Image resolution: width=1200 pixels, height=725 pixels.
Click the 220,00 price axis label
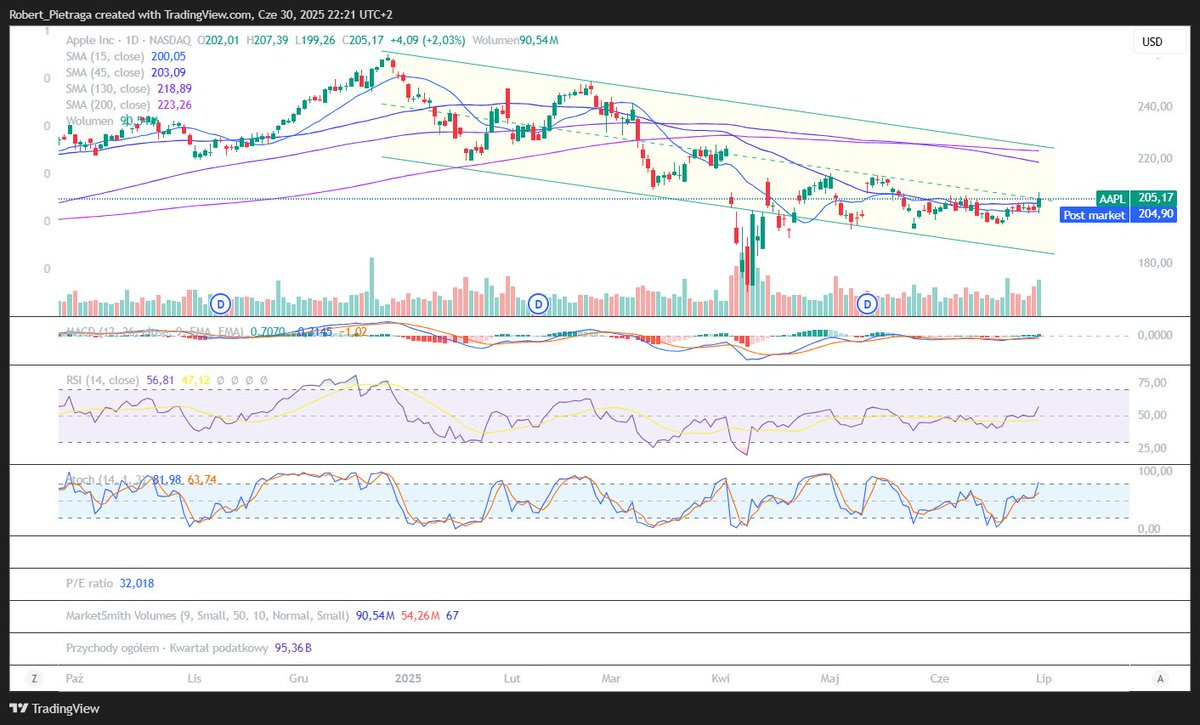click(1154, 158)
